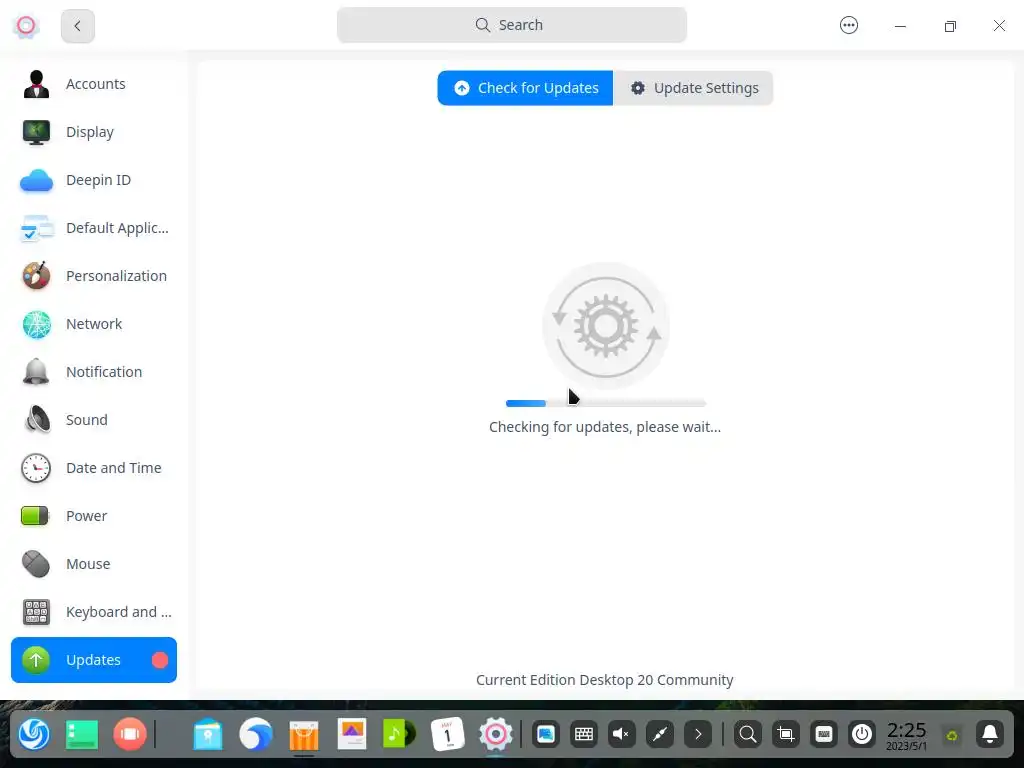The height and width of the screenshot is (768, 1024).
Task: Go back using the back arrow
Action: (78, 26)
